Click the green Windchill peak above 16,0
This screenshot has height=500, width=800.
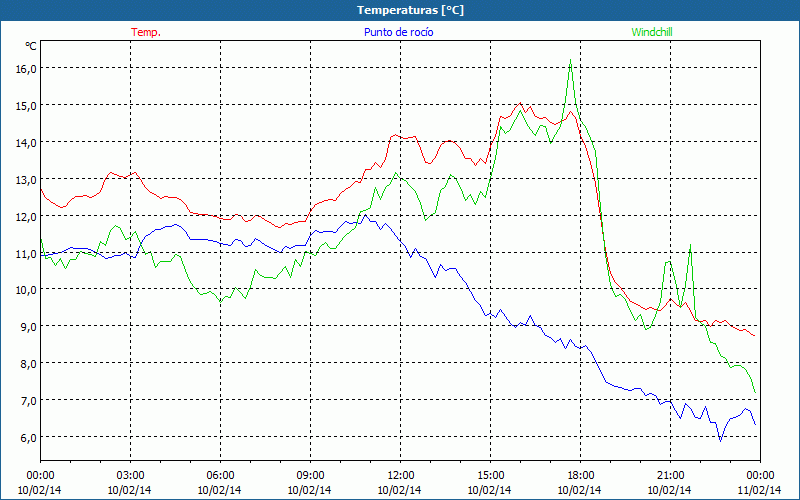(570, 61)
